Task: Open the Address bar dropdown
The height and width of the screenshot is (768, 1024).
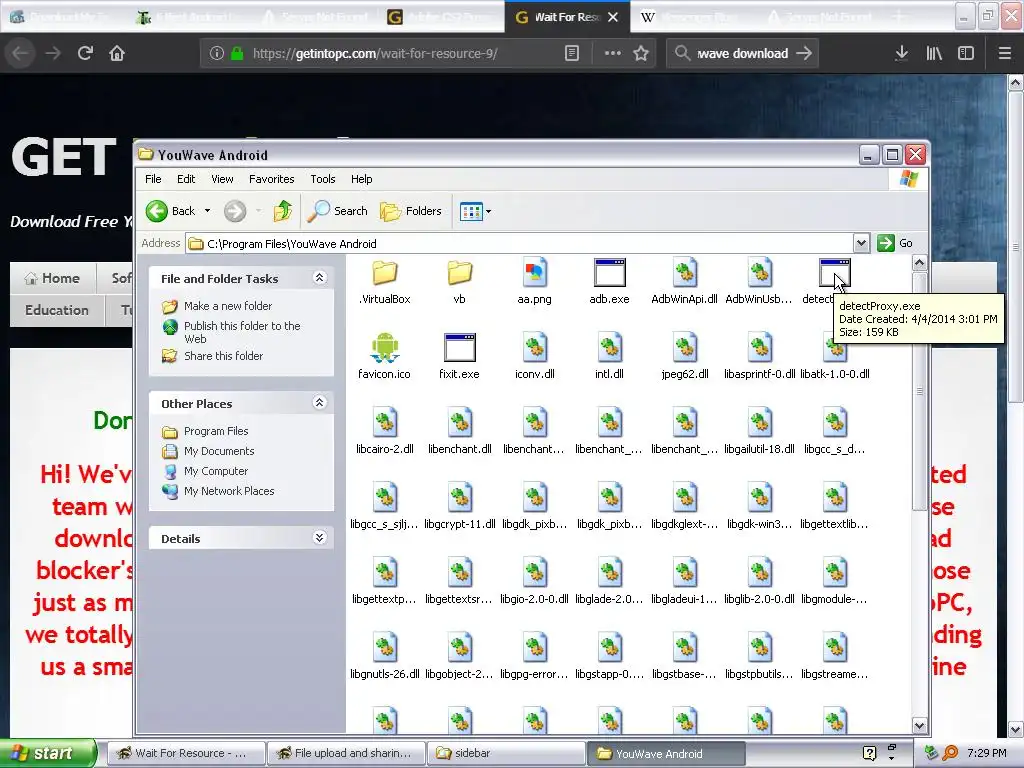Action: coord(861,244)
